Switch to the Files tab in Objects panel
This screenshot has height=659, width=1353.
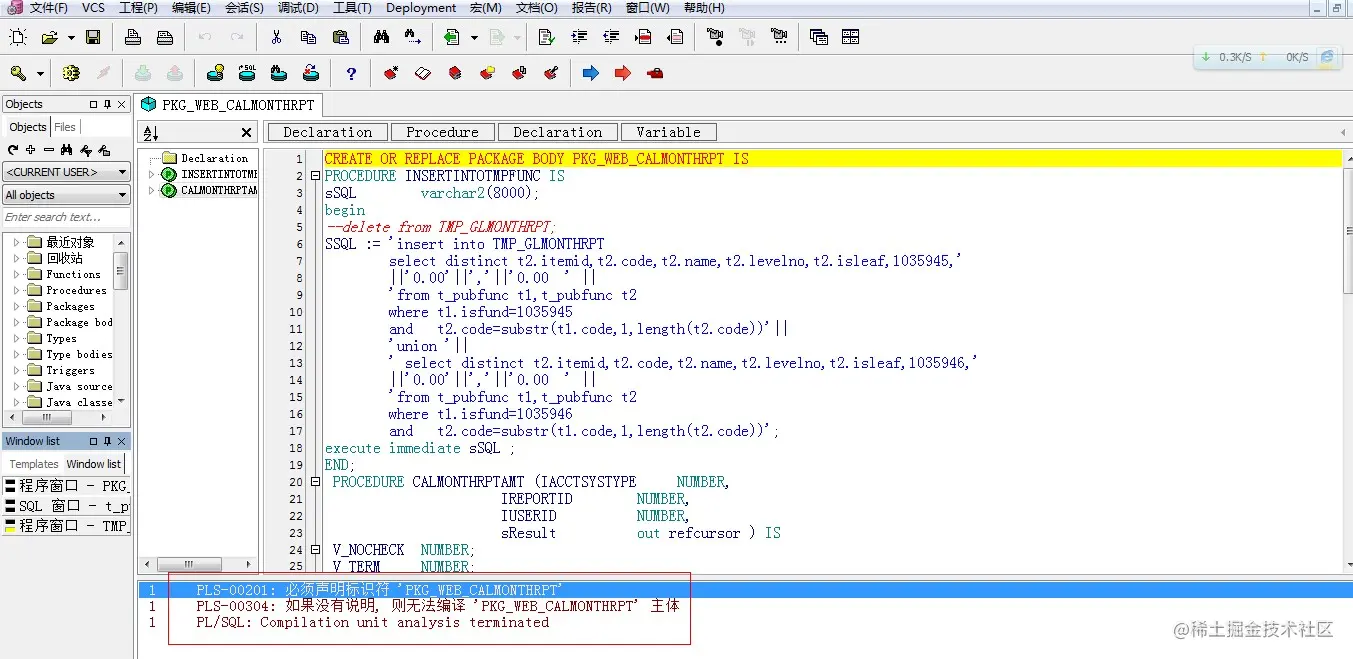[65, 127]
